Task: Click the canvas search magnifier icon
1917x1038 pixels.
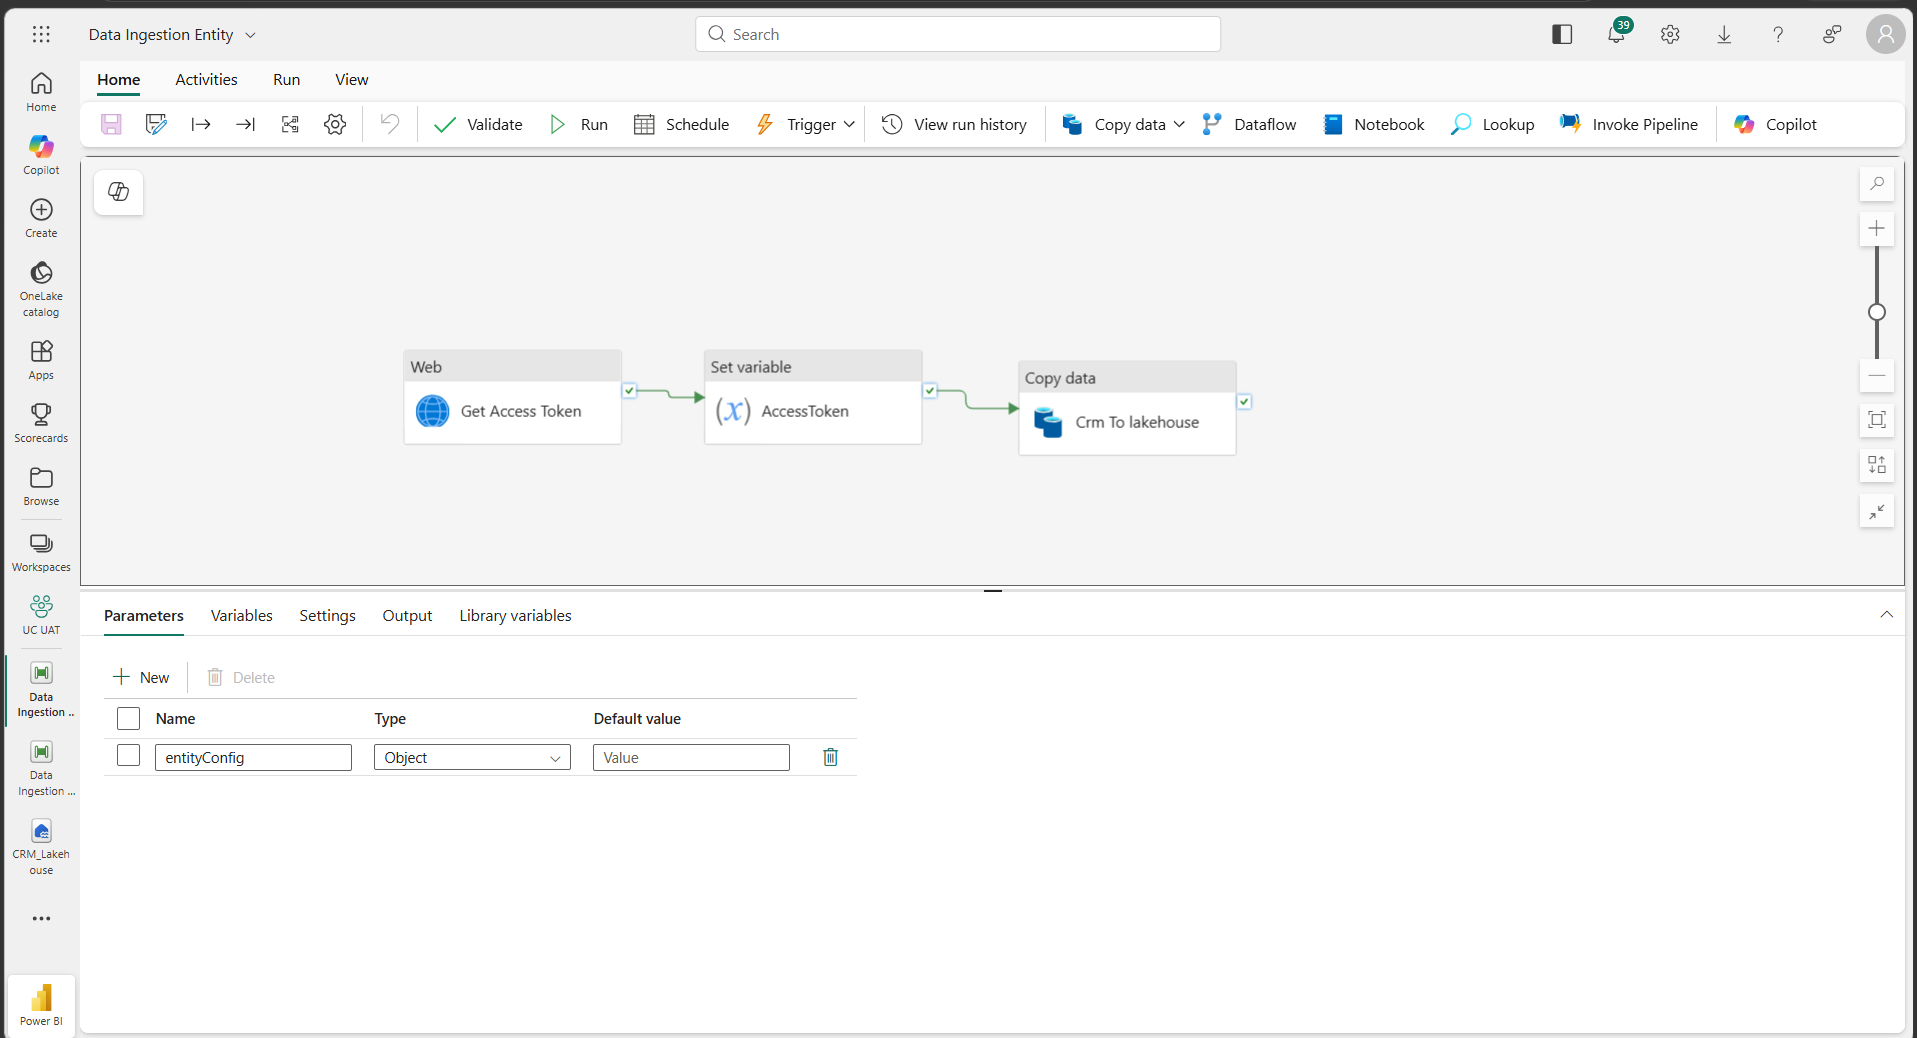Action: 1877,184
